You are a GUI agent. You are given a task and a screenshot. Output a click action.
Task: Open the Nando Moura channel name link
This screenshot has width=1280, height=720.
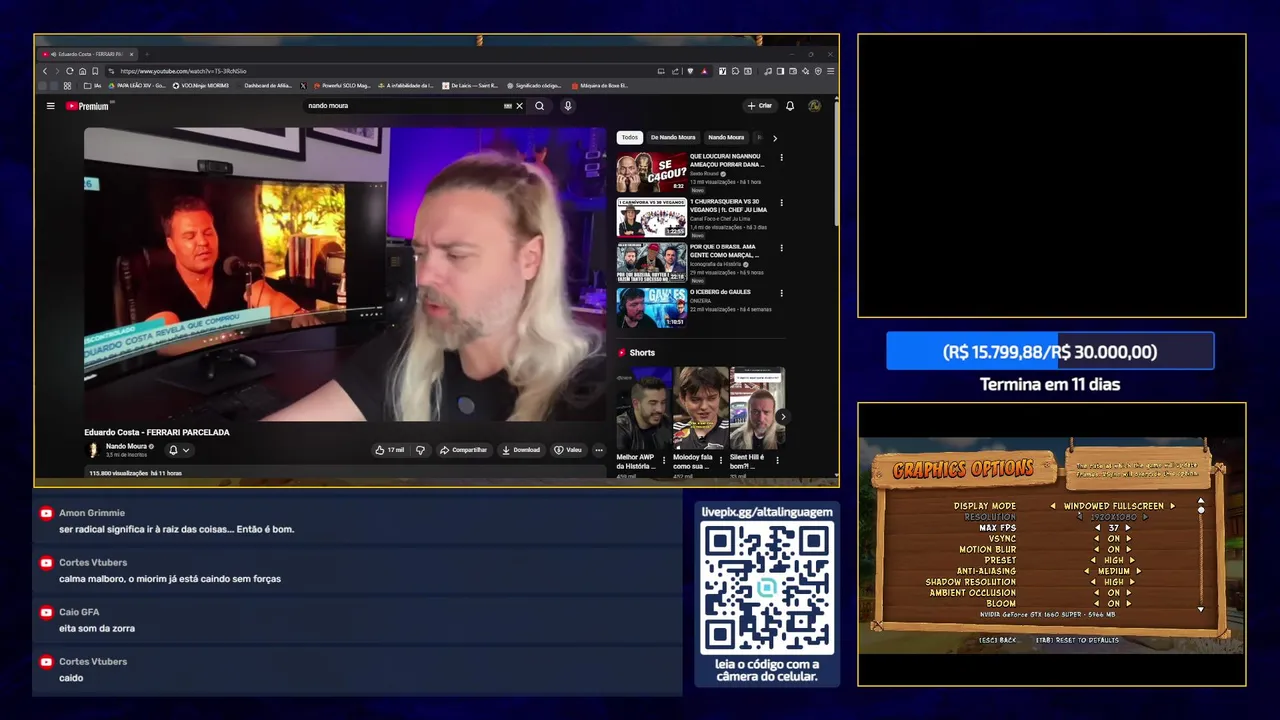127,446
